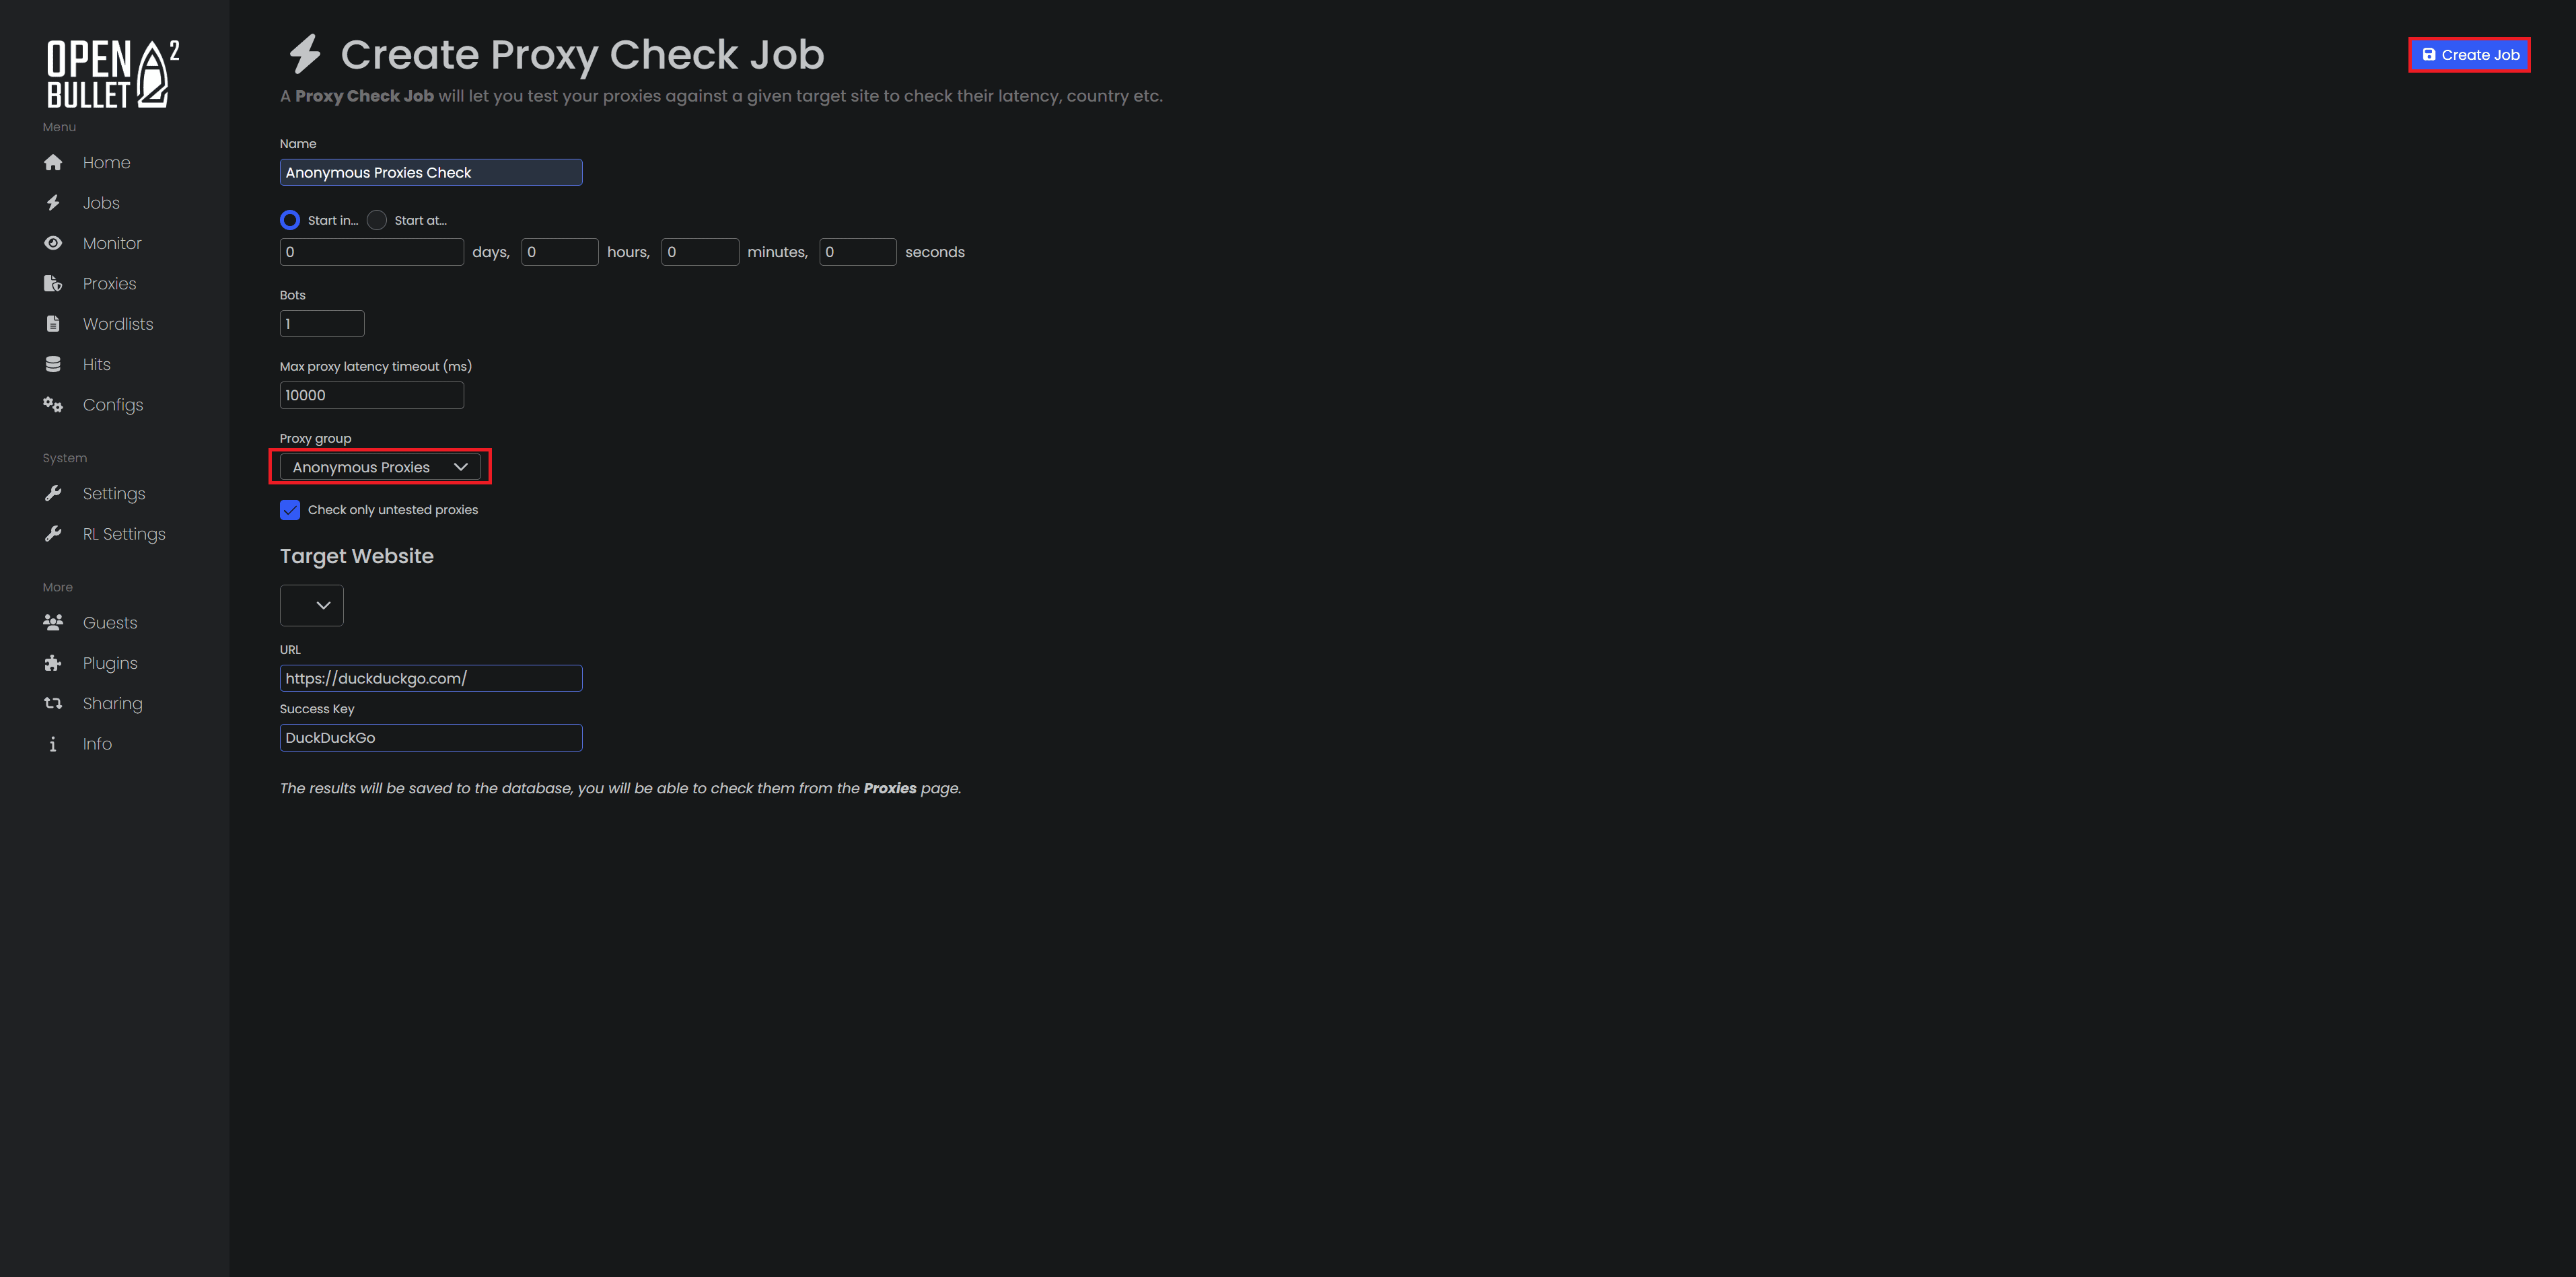Open the Info page
Screen dimensions: 2576x1277
coord(96,744)
